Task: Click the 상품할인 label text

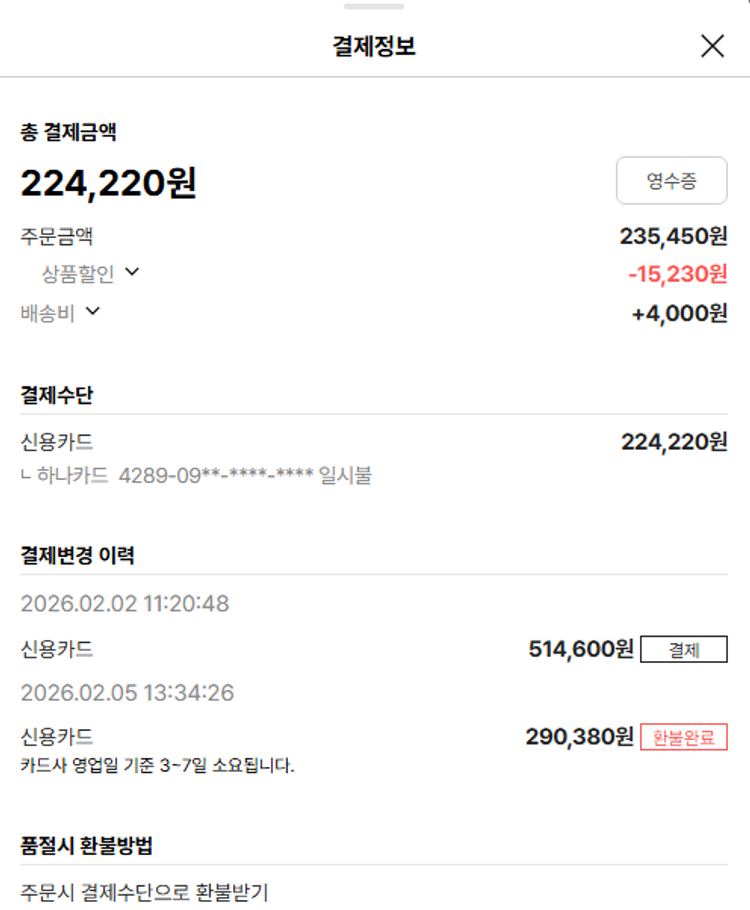Action: coord(78,273)
